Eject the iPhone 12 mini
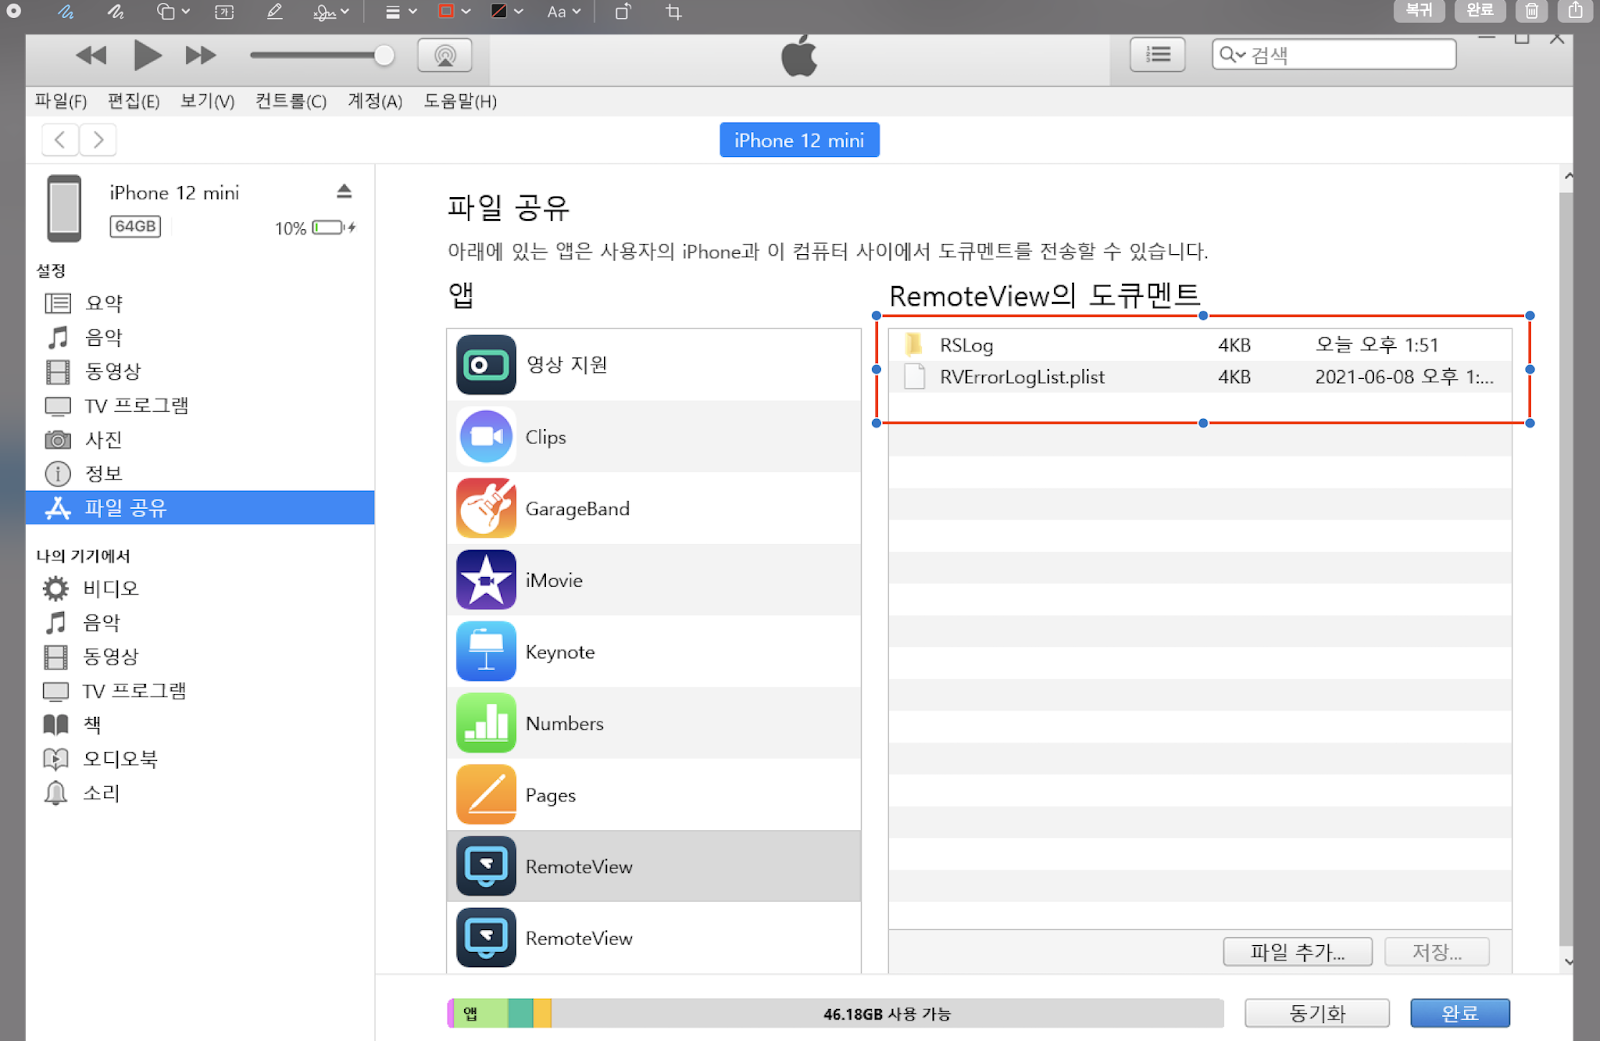Screen dimensions: 1600x1041 click(344, 191)
